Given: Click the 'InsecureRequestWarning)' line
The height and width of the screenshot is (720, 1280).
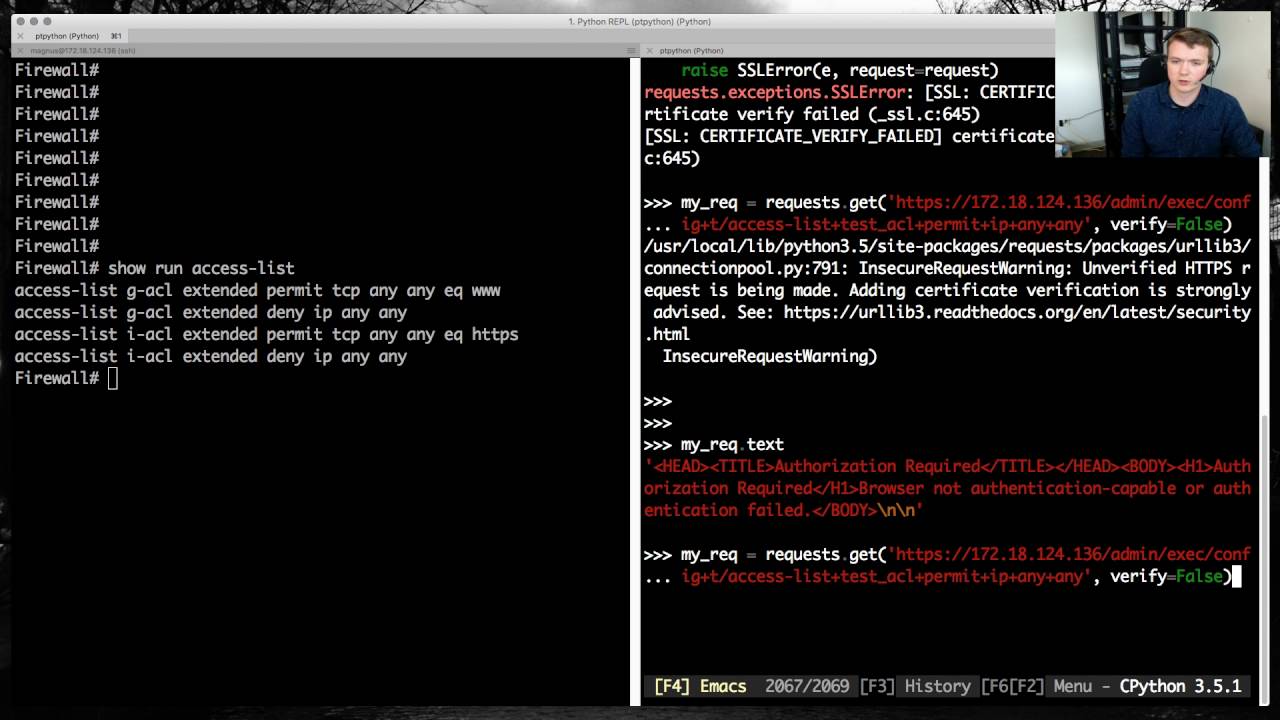Looking at the screenshot, I should coord(769,356).
